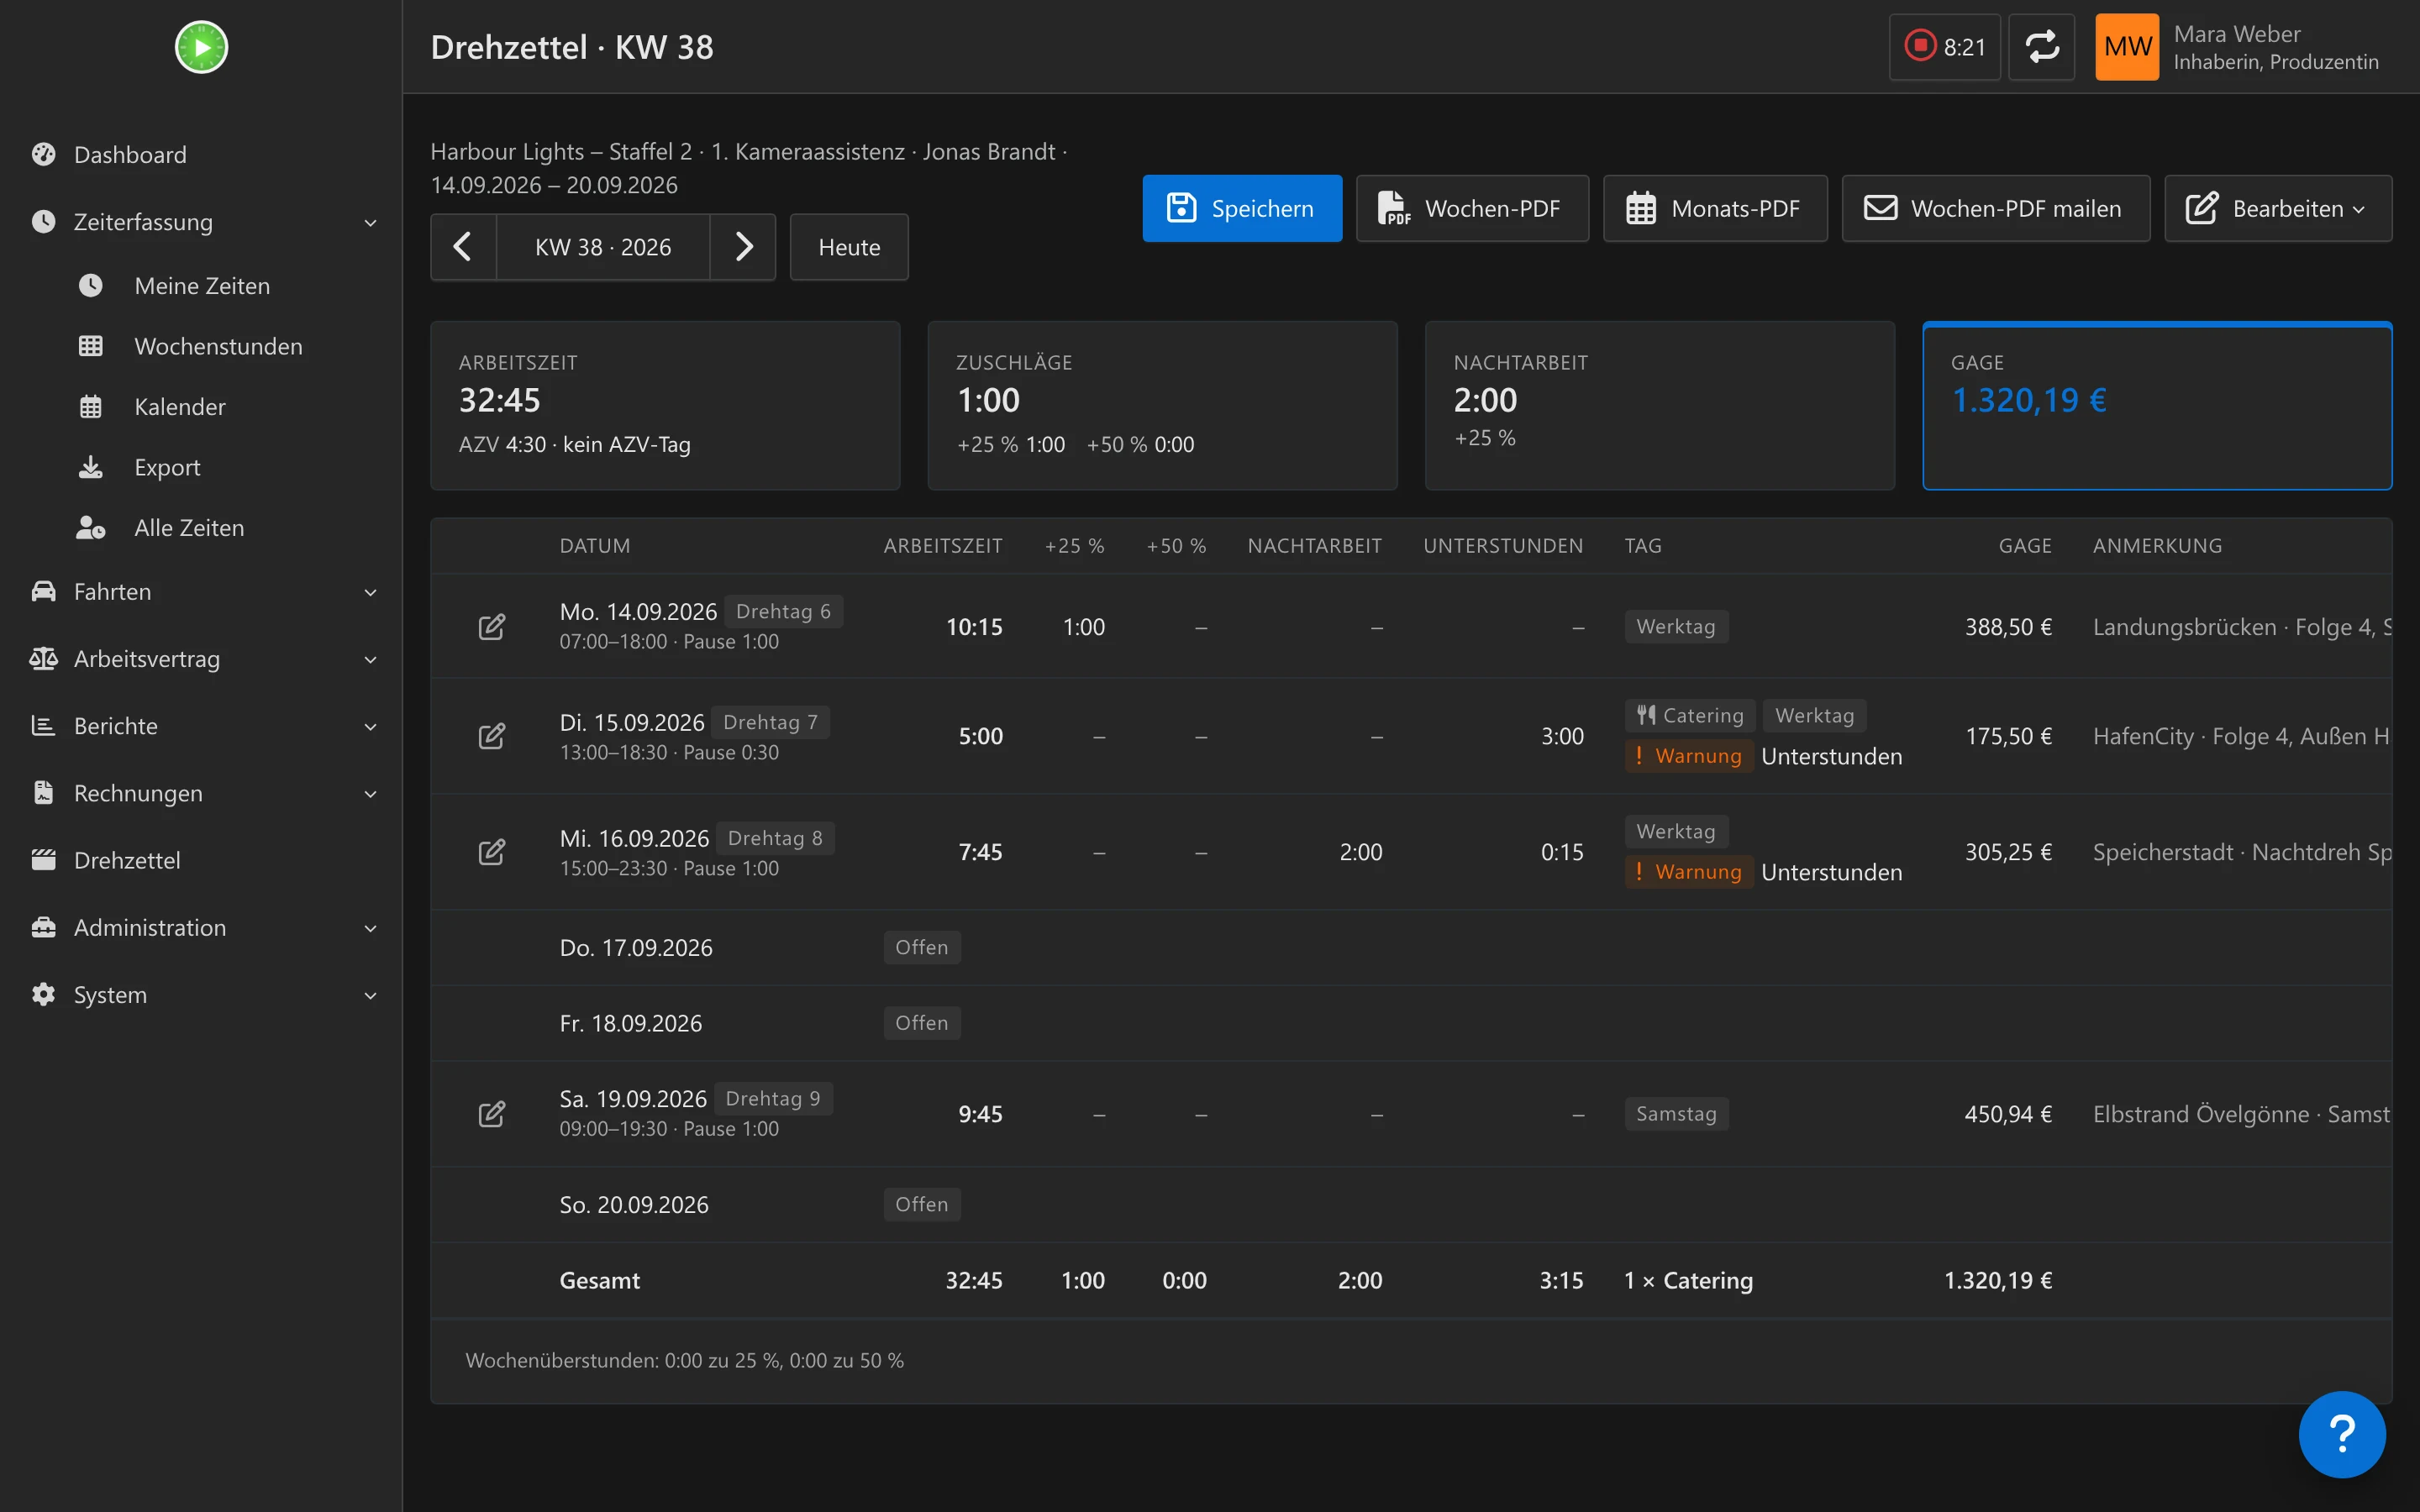This screenshot has width=2420, height=1512.
Task: Expand the Rechnungen menu chevron
Action: pyautogui.click(x=370, y=793)
